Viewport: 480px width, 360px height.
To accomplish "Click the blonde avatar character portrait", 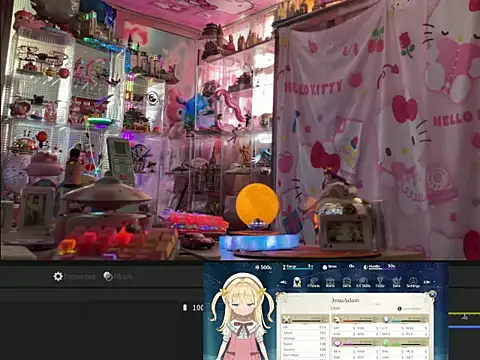I will click(242, 317).
